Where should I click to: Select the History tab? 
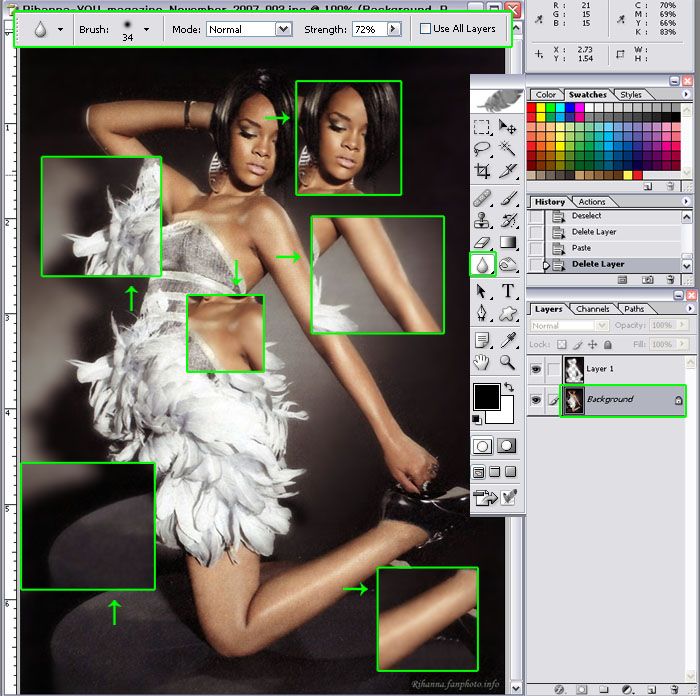click(x=550, y=202)
